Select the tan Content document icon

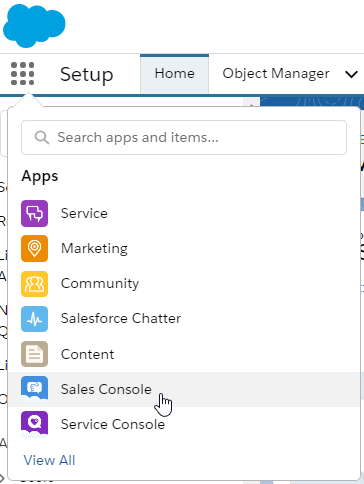pos(34,354)
